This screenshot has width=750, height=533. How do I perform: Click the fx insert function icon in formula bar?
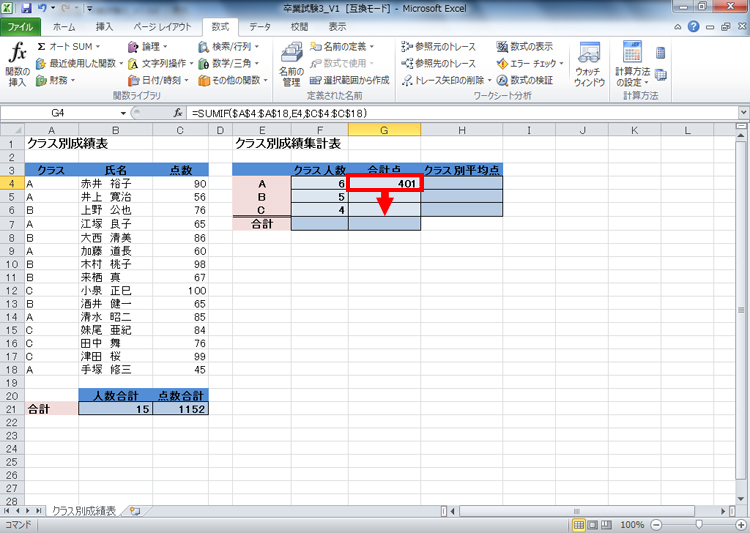[177, 113]
